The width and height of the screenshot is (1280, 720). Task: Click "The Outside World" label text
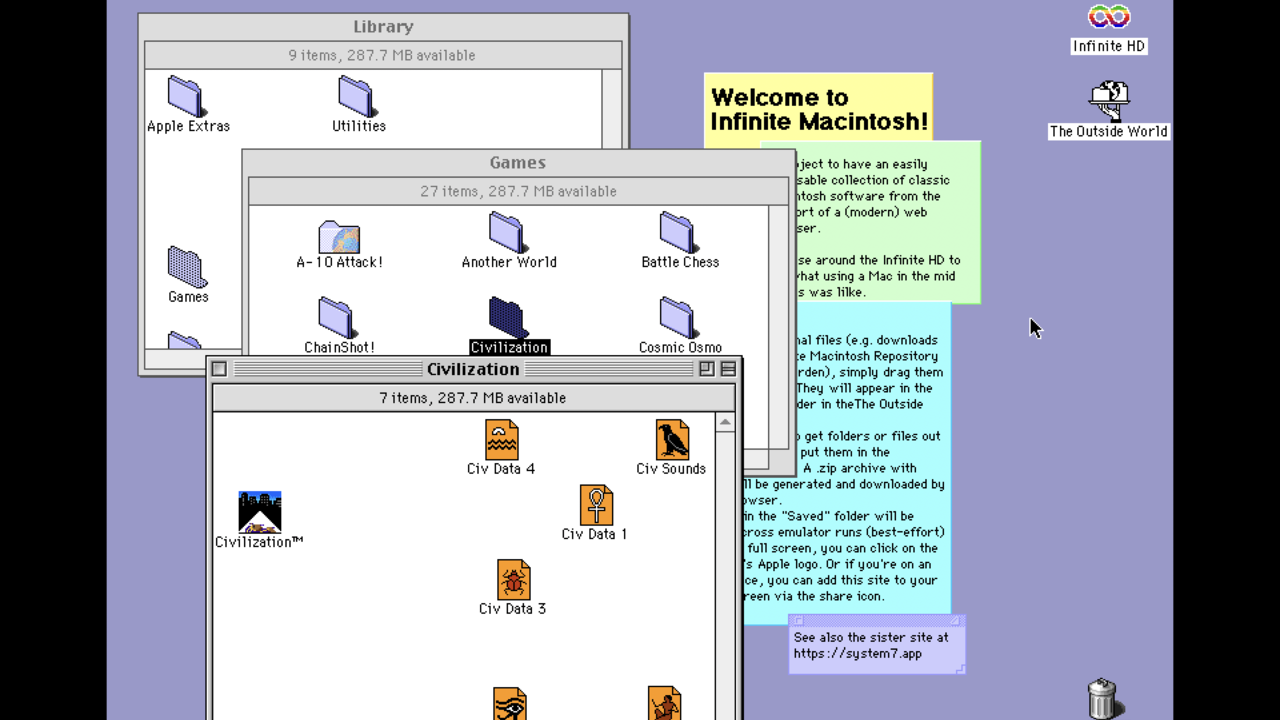[x=1108, y=131]
